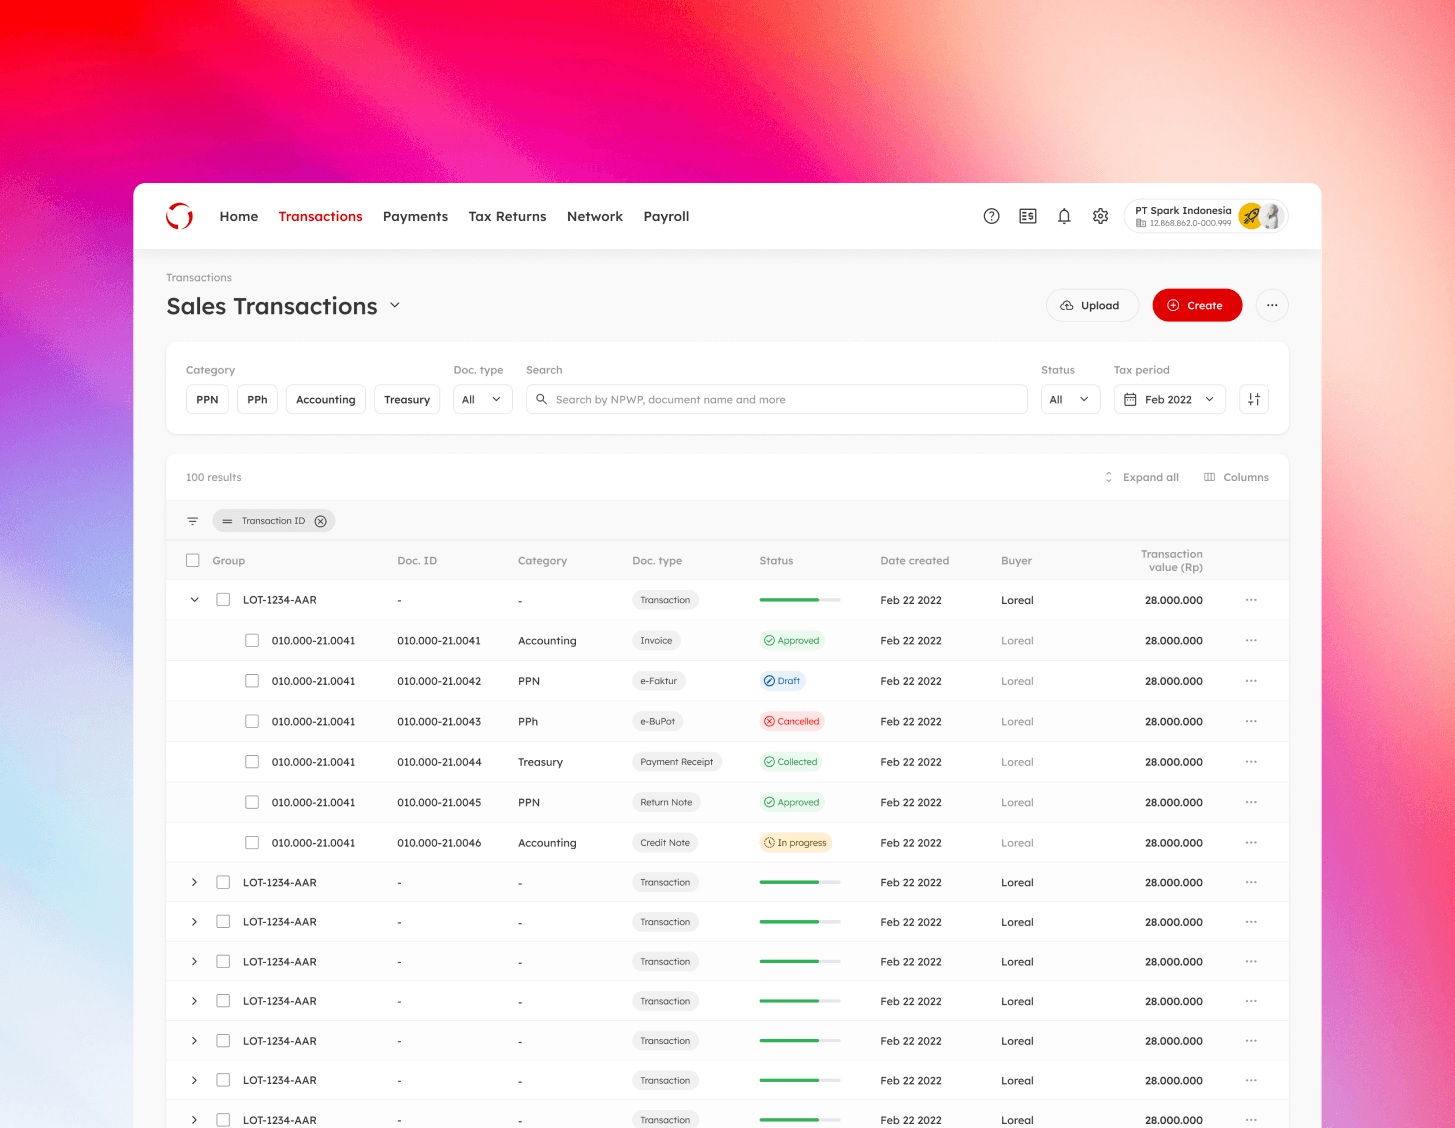The height and width of the screenshot is (1128, 1455).
Task: Open the notifications bell
Action: tap(1064, 216)
